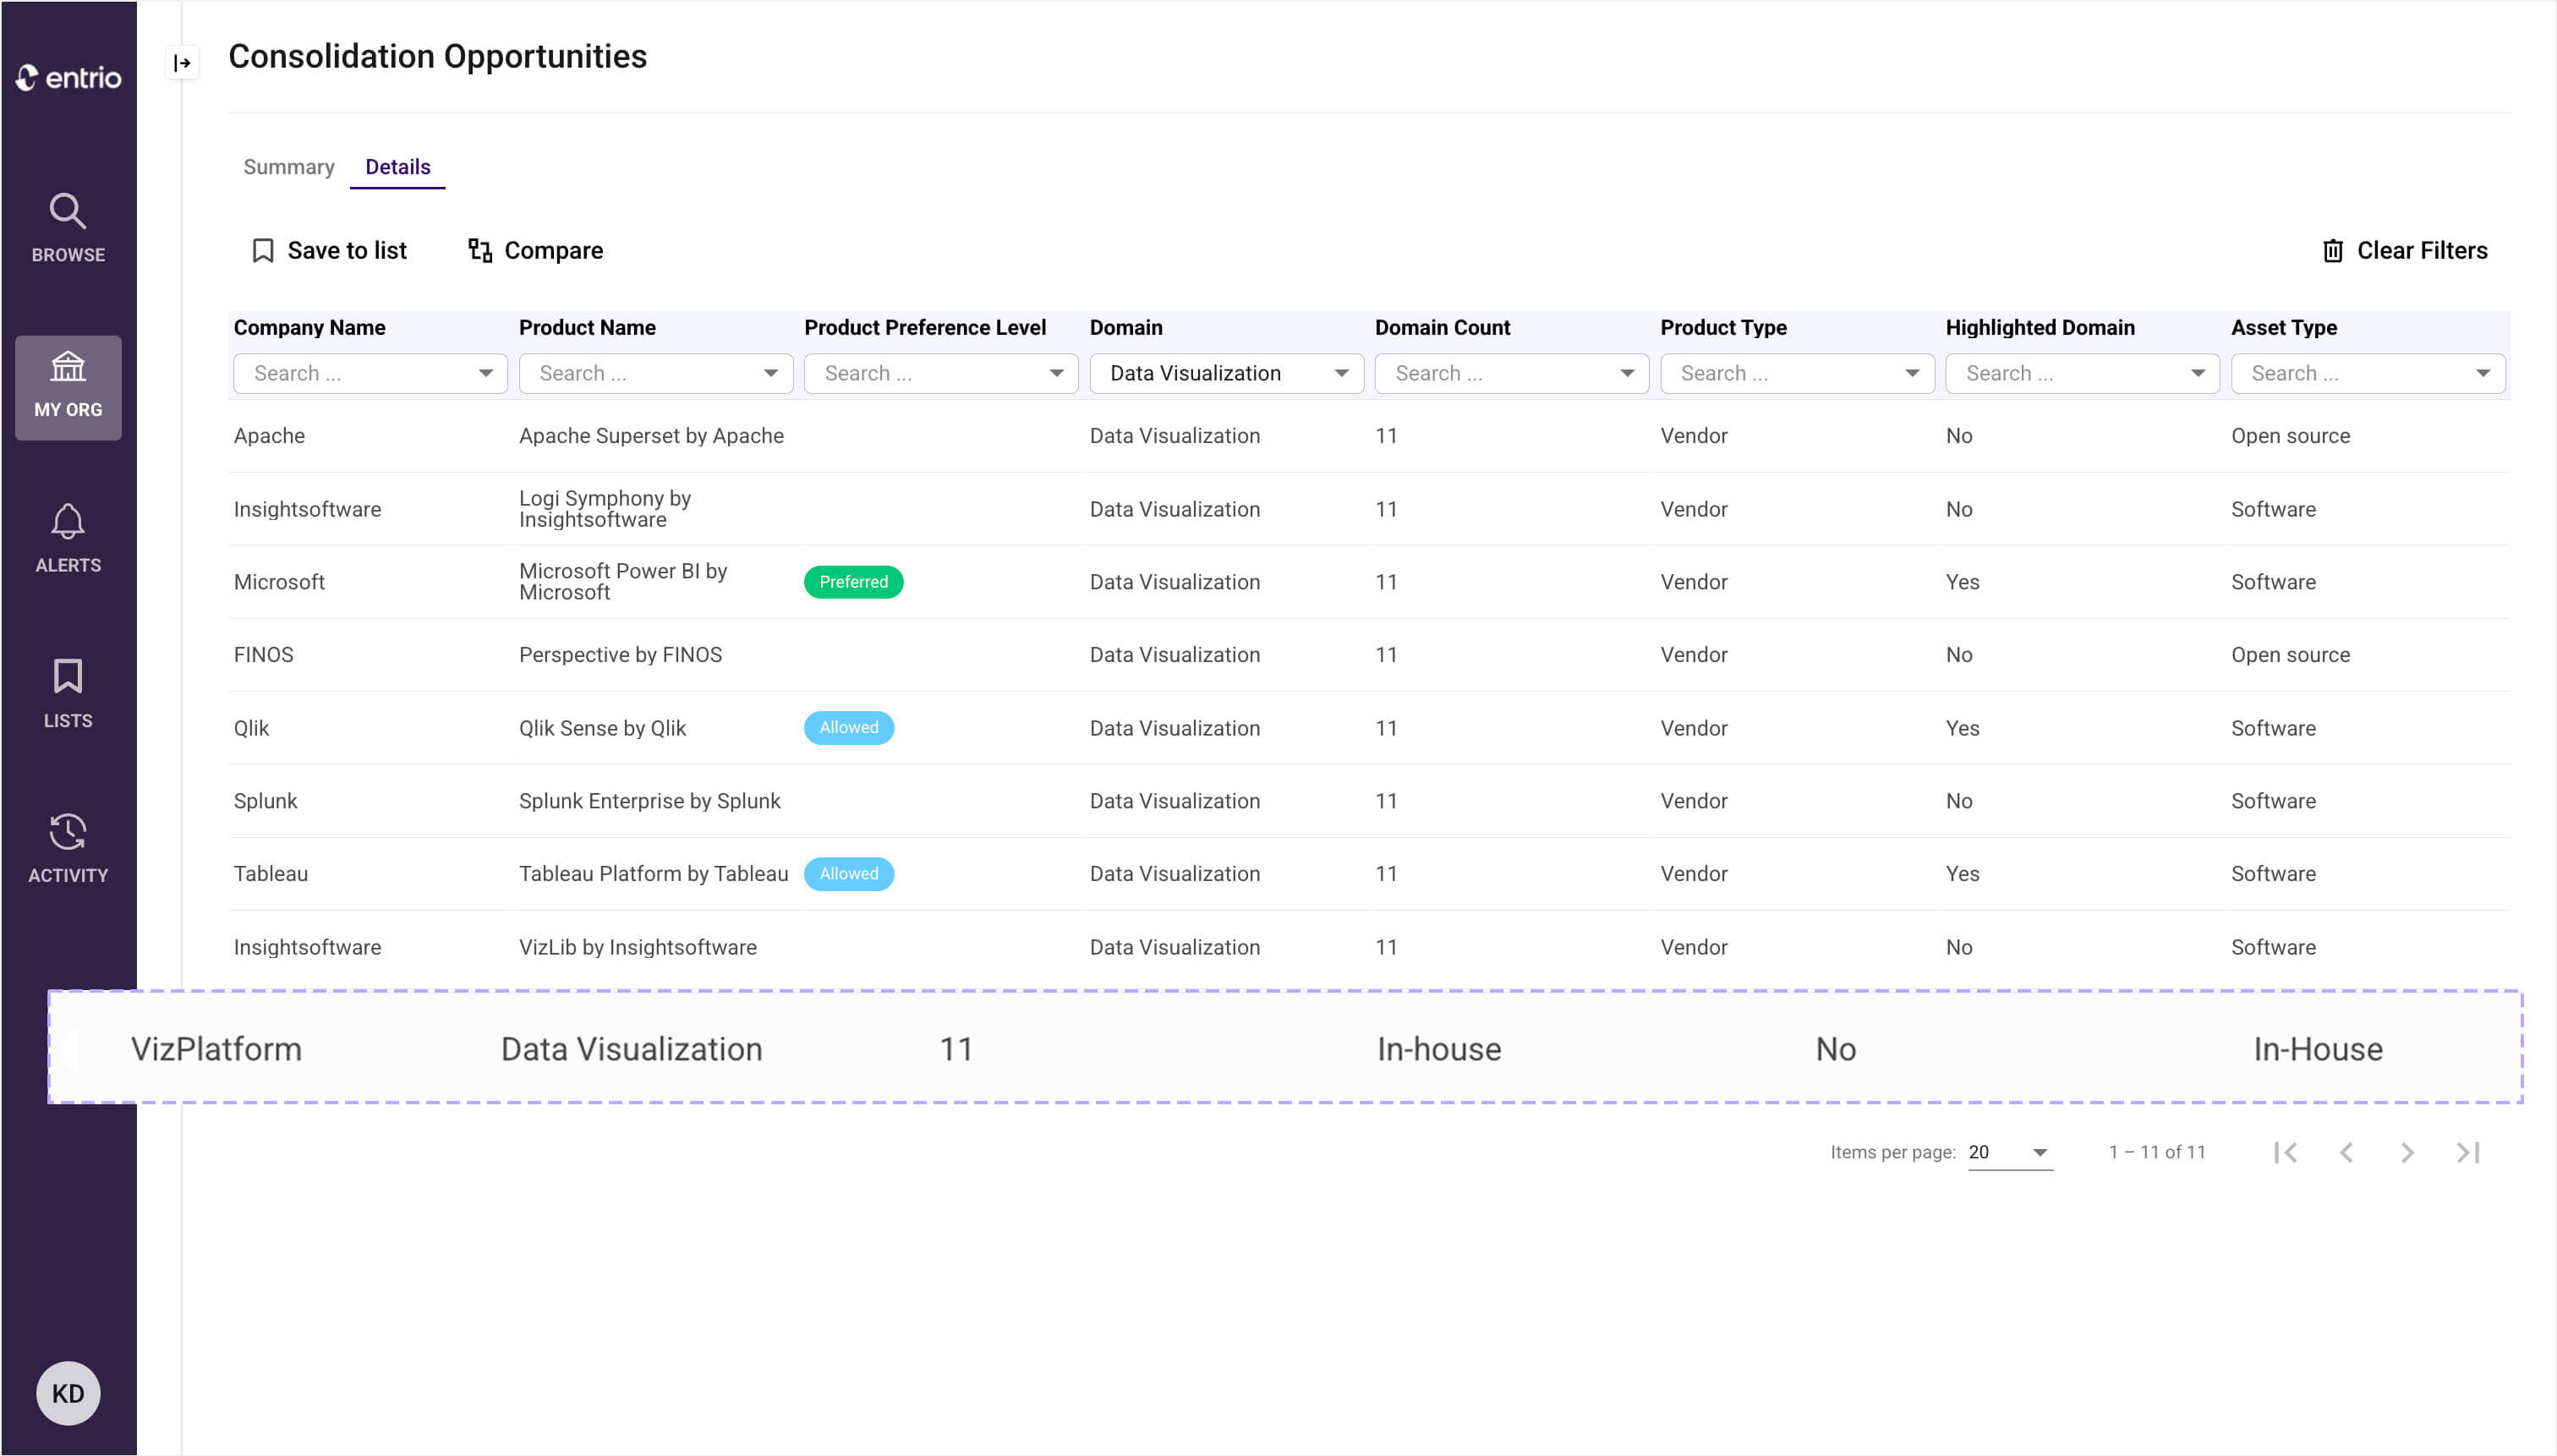
Task: Select the VizLib by Insightsoftware cell
Action: 637,947
